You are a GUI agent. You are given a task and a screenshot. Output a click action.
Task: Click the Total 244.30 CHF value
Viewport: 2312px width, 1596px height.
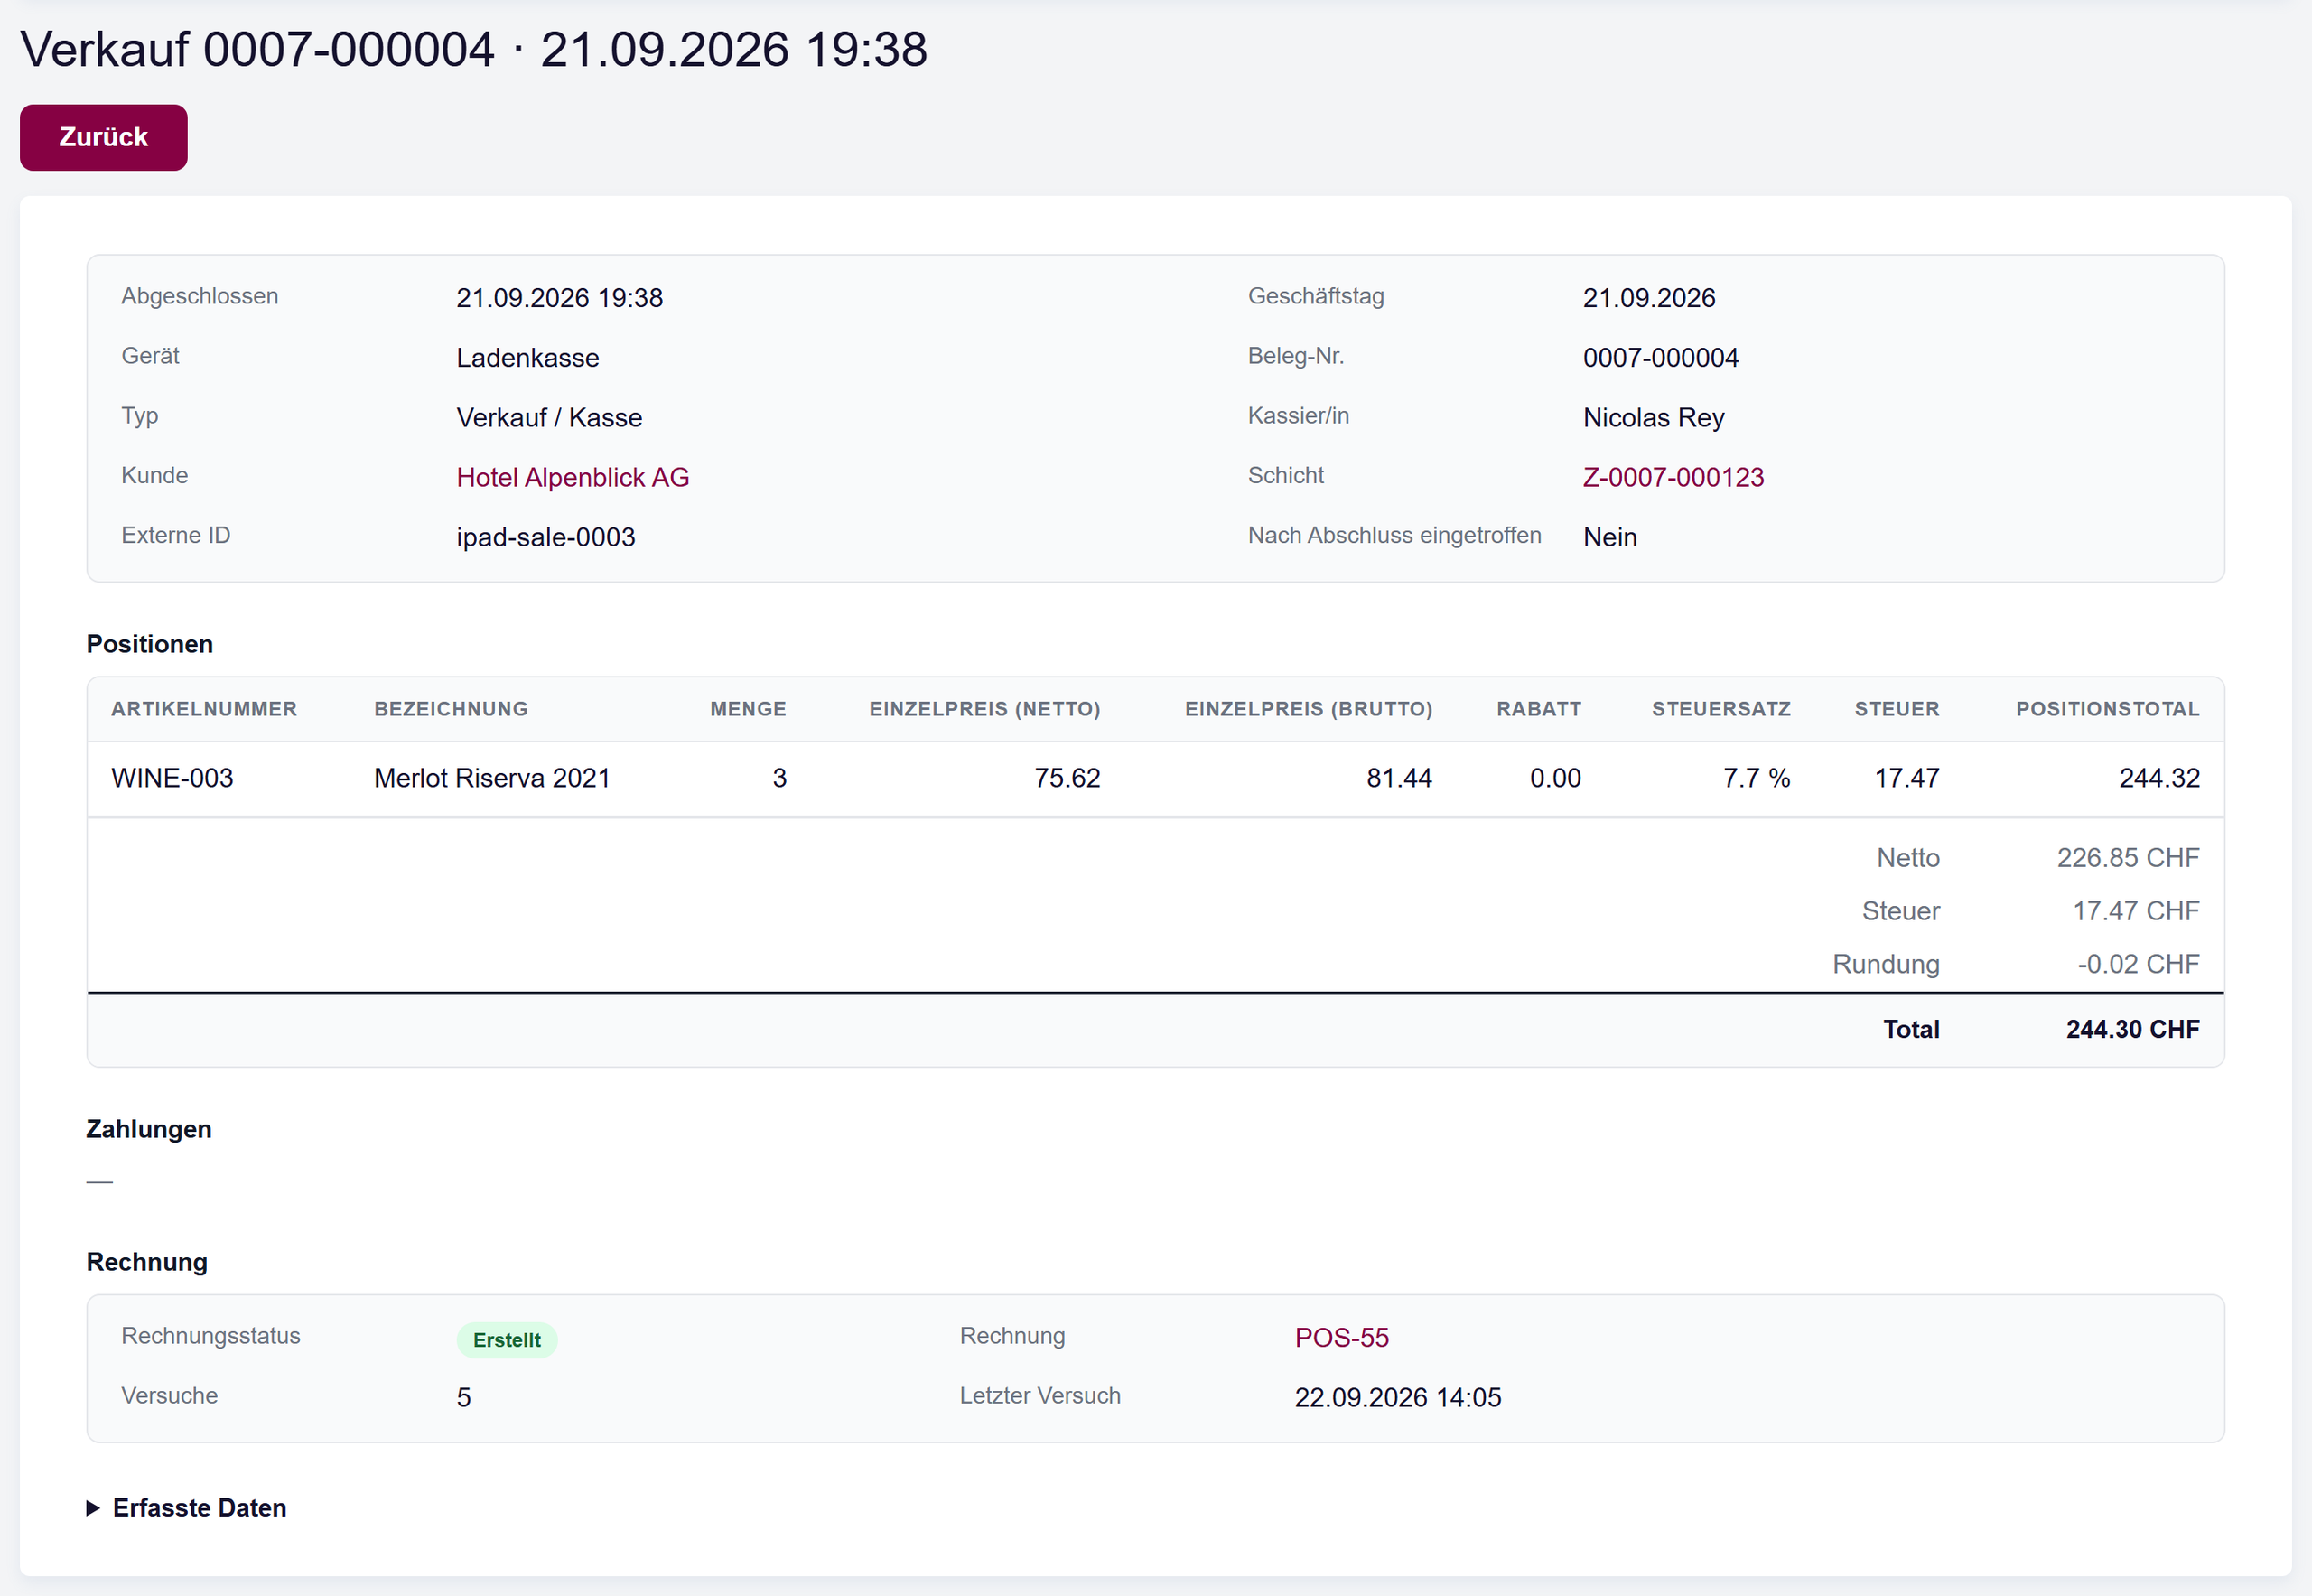(2132, 1029)
